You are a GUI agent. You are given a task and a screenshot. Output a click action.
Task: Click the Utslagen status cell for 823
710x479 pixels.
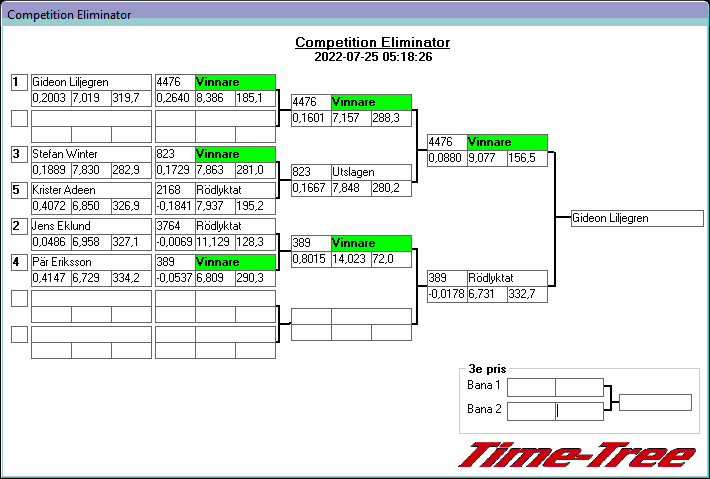pos(371,172)
